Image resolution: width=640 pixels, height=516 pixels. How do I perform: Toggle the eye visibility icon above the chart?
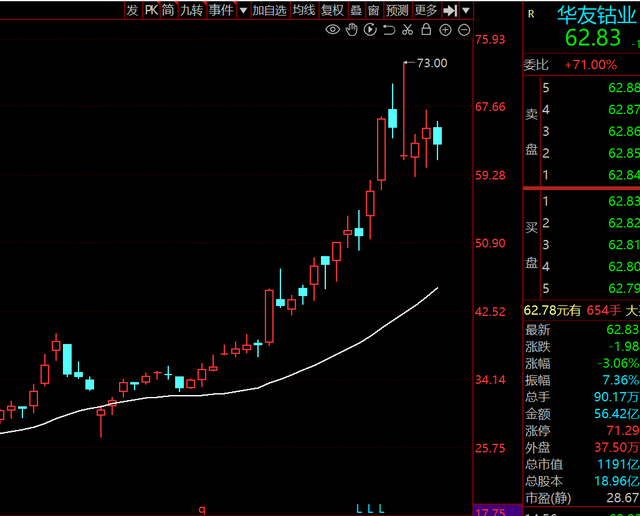333,29
